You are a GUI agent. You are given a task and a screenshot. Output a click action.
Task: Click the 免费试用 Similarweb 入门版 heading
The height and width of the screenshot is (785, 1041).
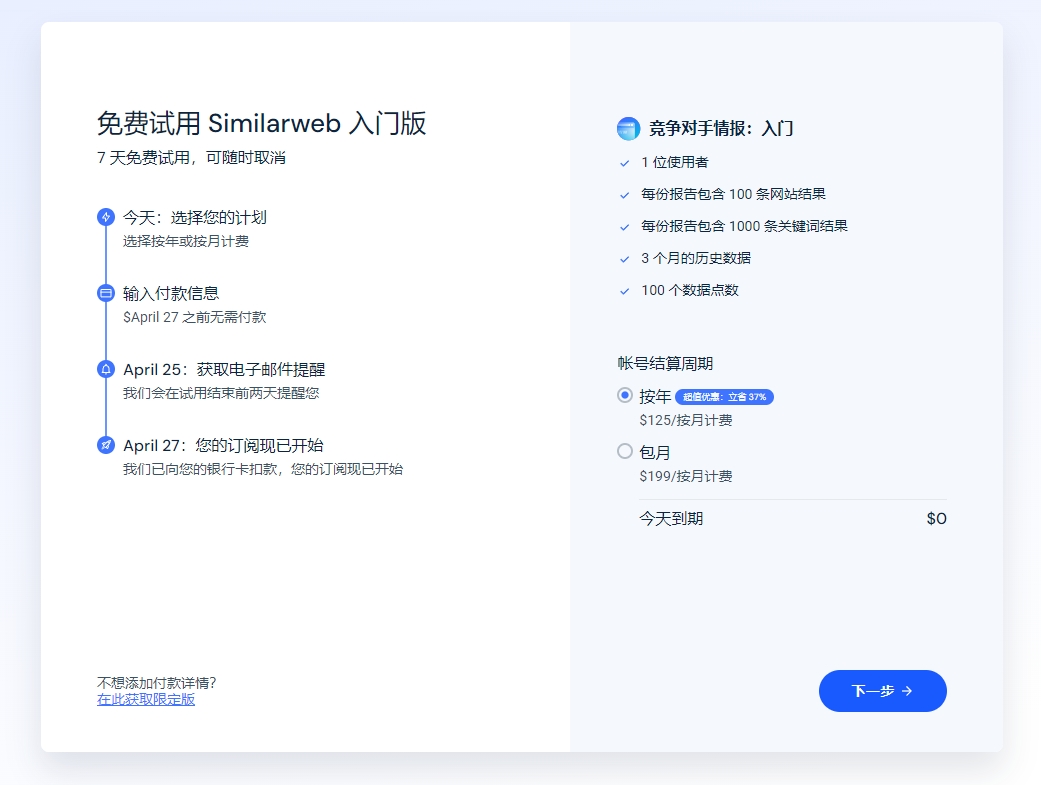[x=262, y=124]
